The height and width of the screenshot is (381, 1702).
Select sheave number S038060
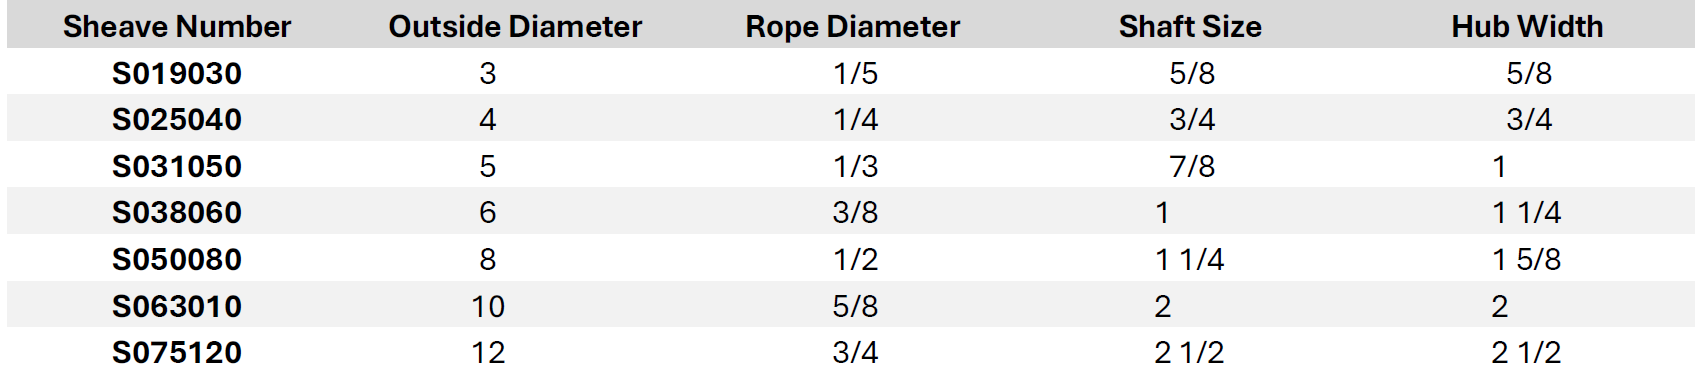pyautogui.click(x=177, y=213)
